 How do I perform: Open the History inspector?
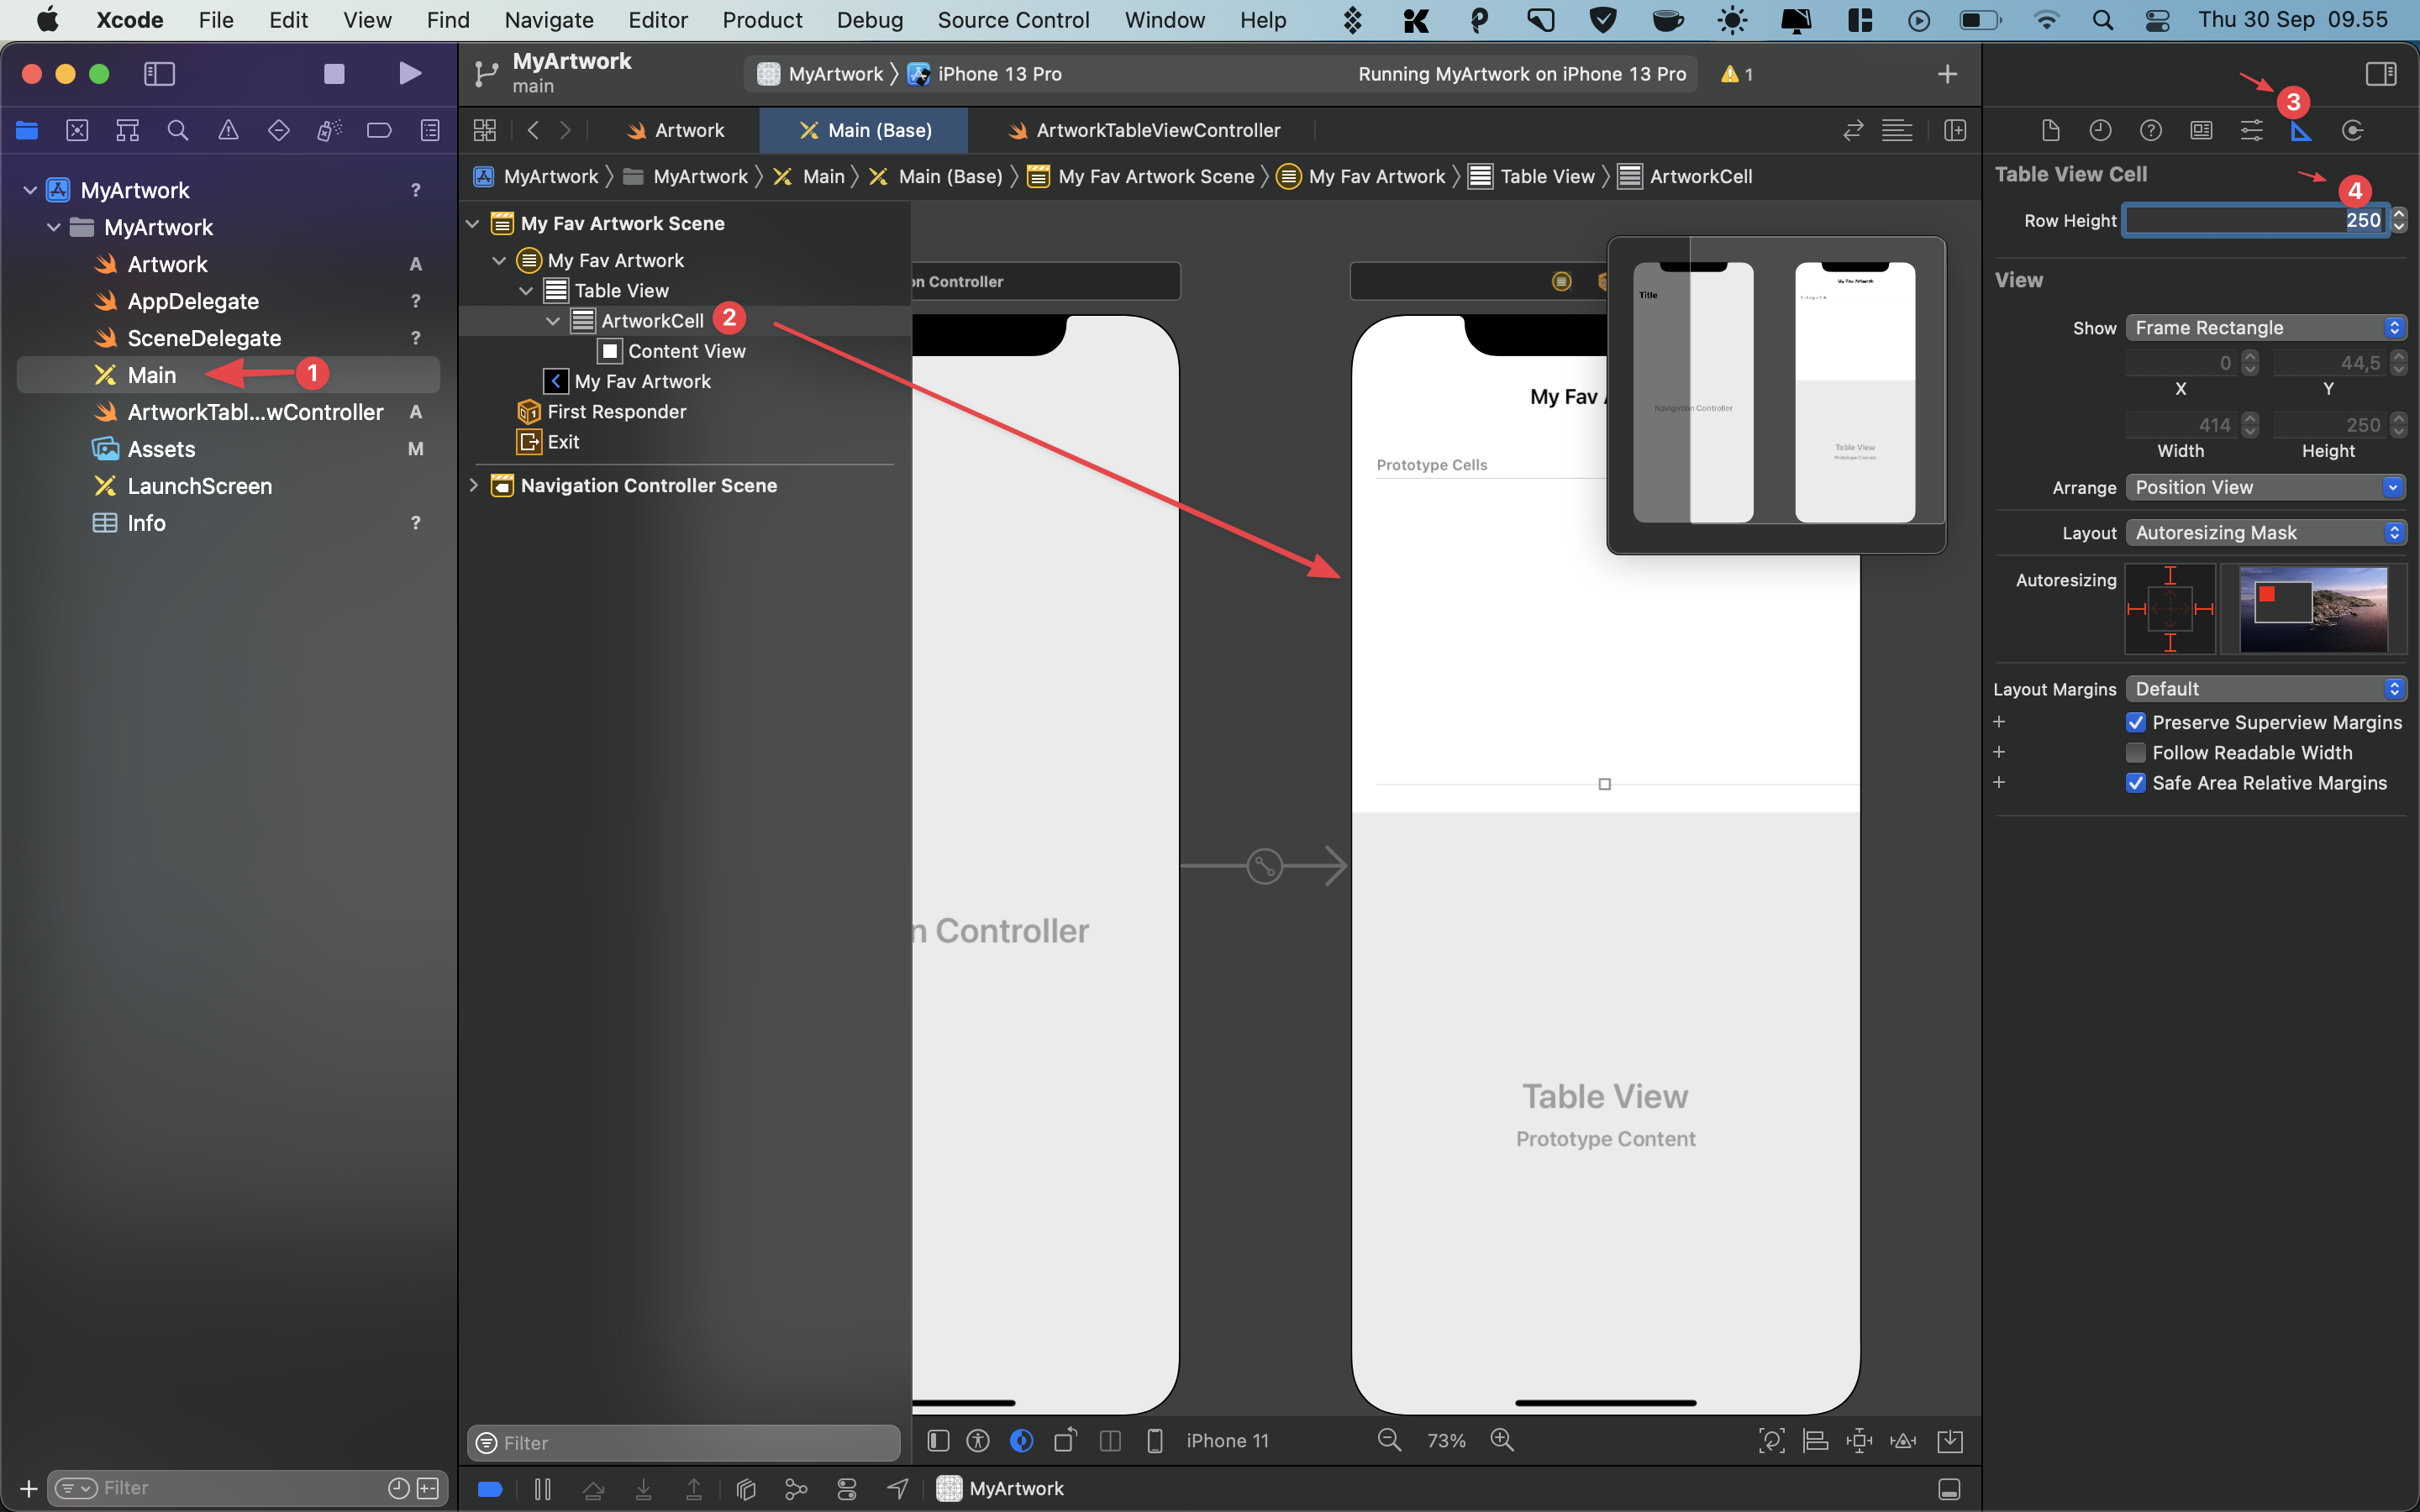tap(2100, 130)
